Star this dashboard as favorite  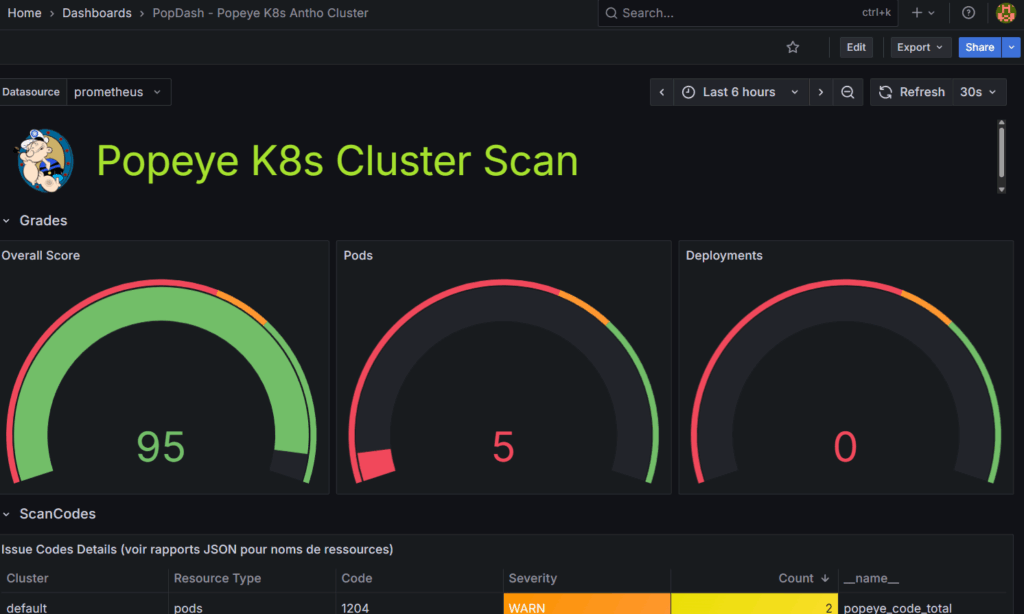[793, 47]
